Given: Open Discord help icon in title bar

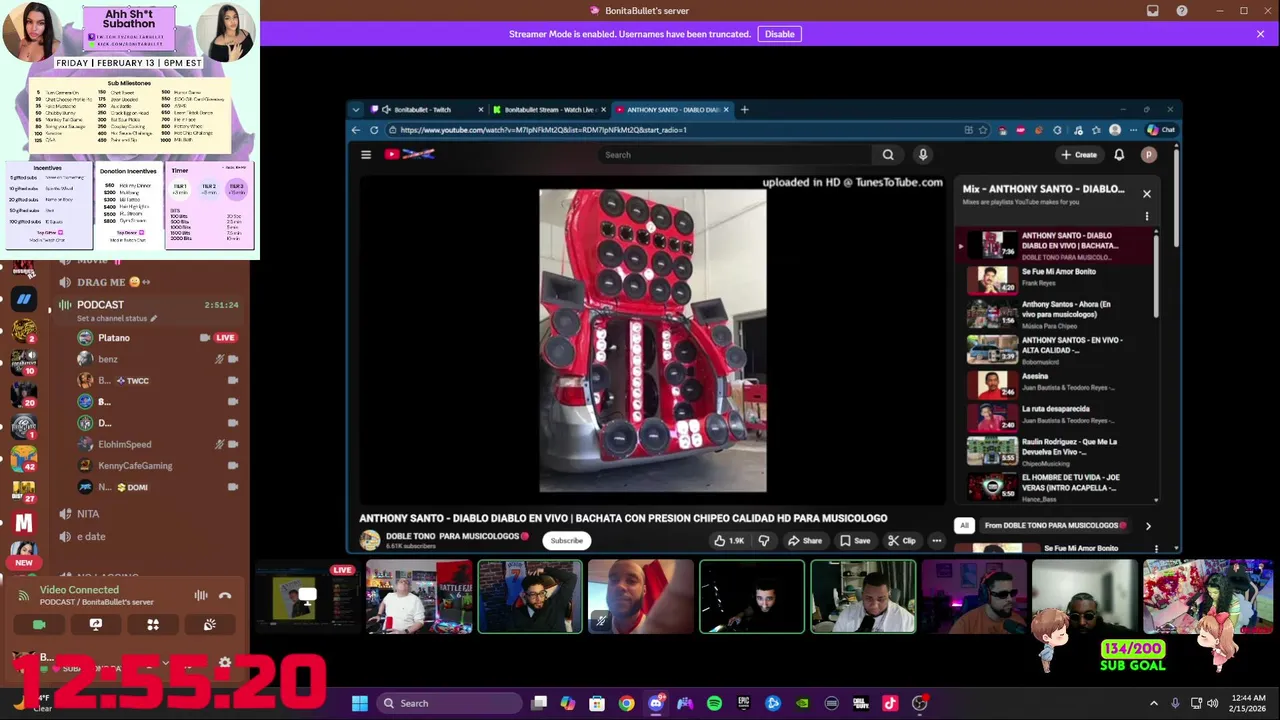Looking at the screenshot, I should click(x=1182, y=11).
